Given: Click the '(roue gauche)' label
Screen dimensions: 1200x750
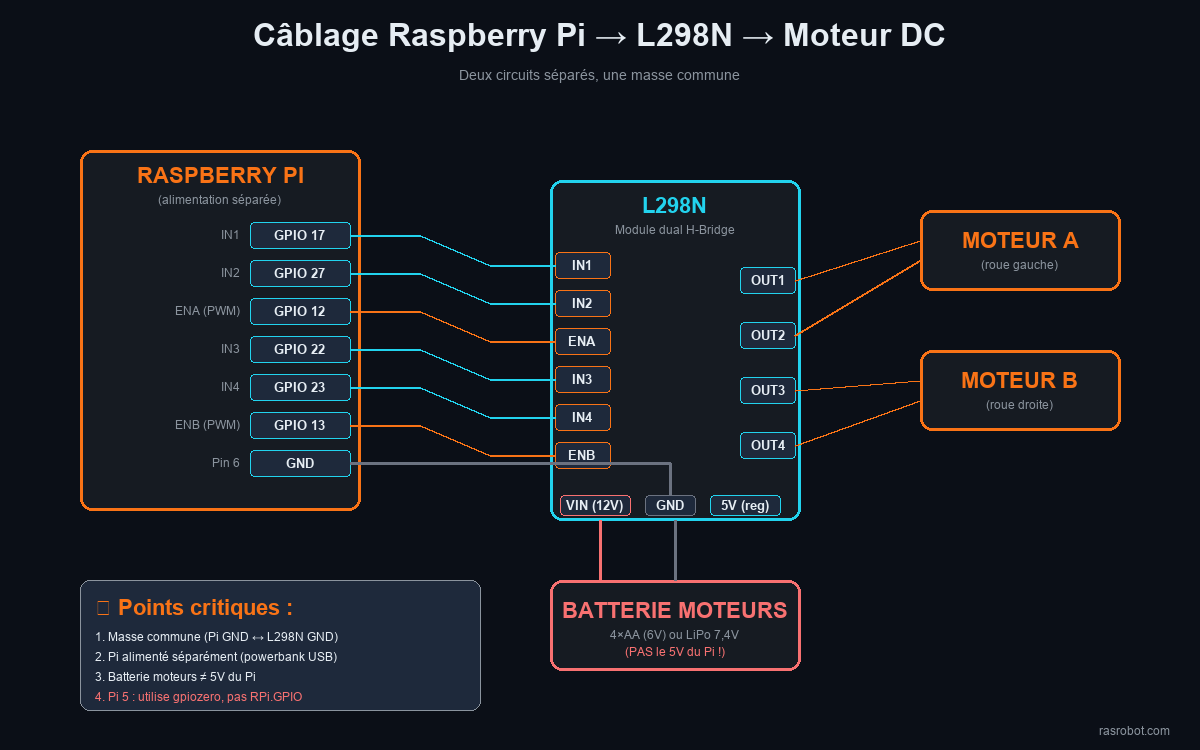Looking at the screenshot, I should [x=1020, y=265].
